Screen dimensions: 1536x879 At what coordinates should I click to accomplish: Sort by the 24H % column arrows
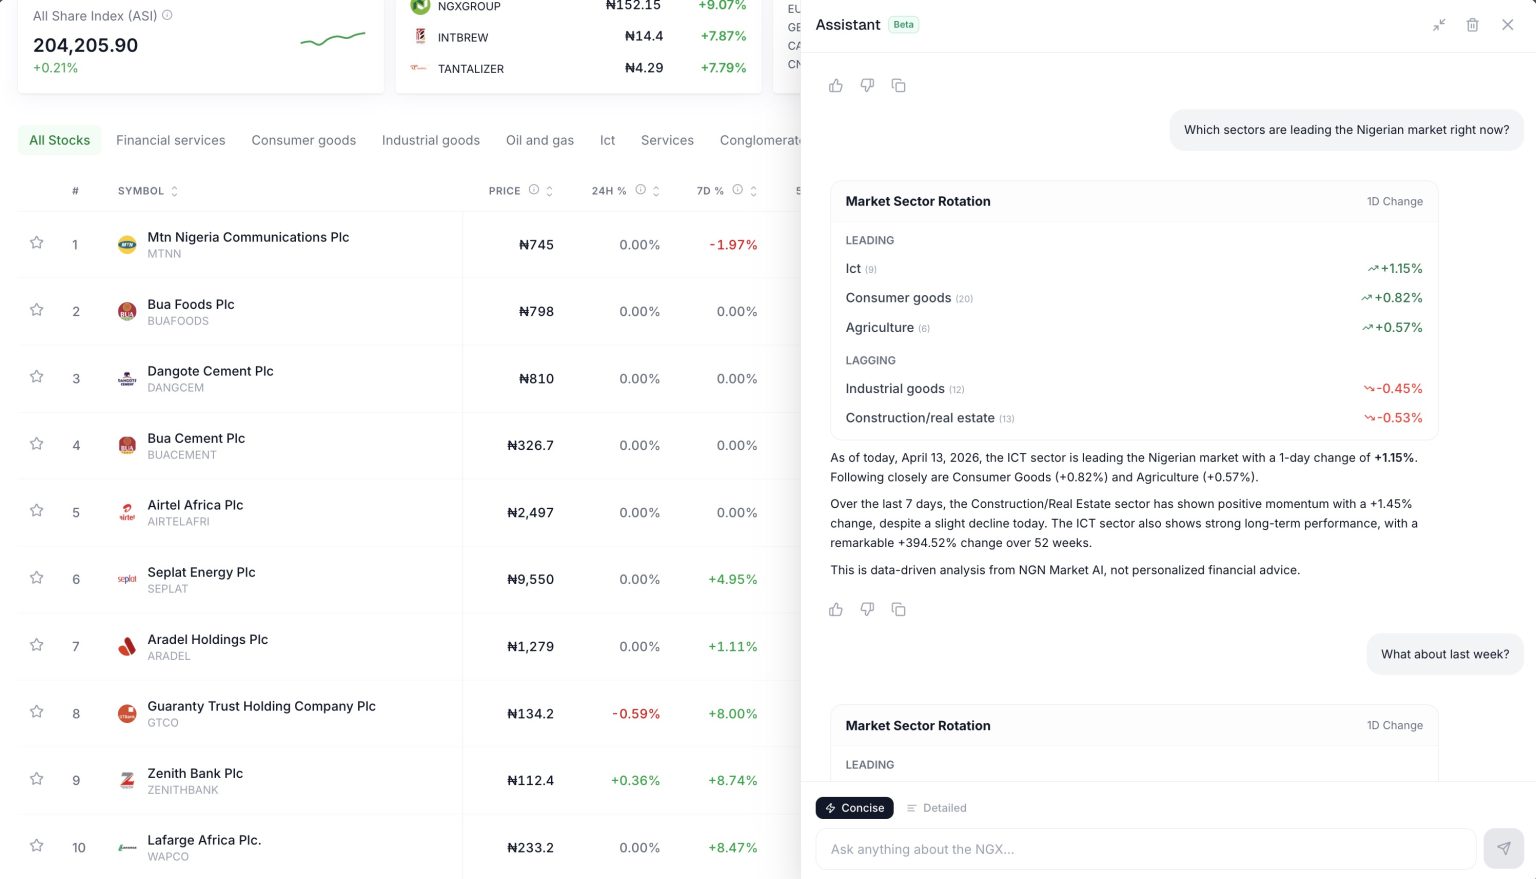[x=656, y=191]
